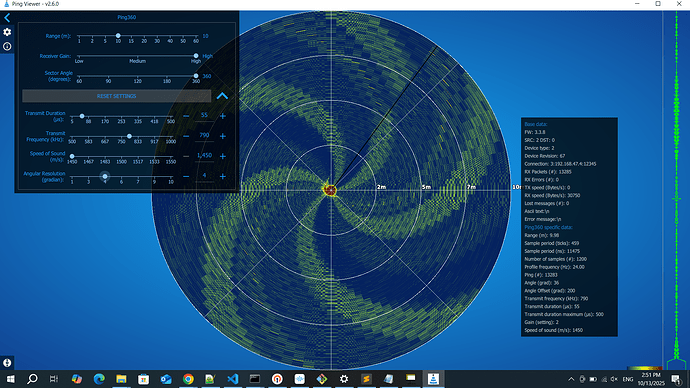Click the Transmit Frequency slider handle

pyautogui.click(x=129, y=136)
